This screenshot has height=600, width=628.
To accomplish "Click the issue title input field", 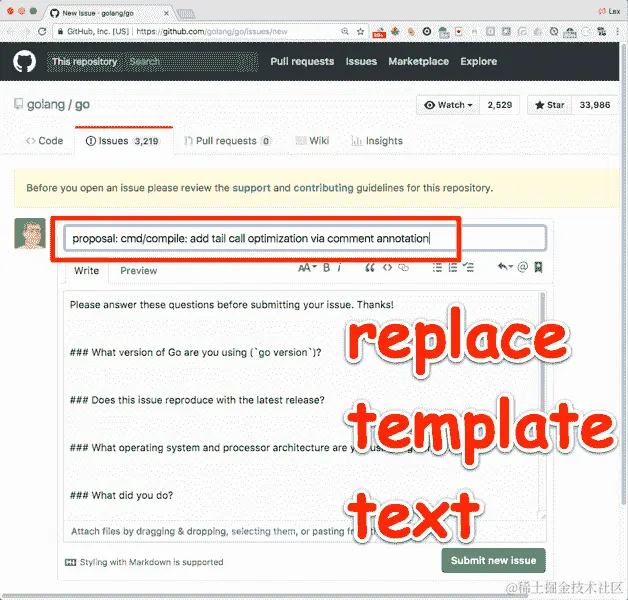I will coord(305,238).
